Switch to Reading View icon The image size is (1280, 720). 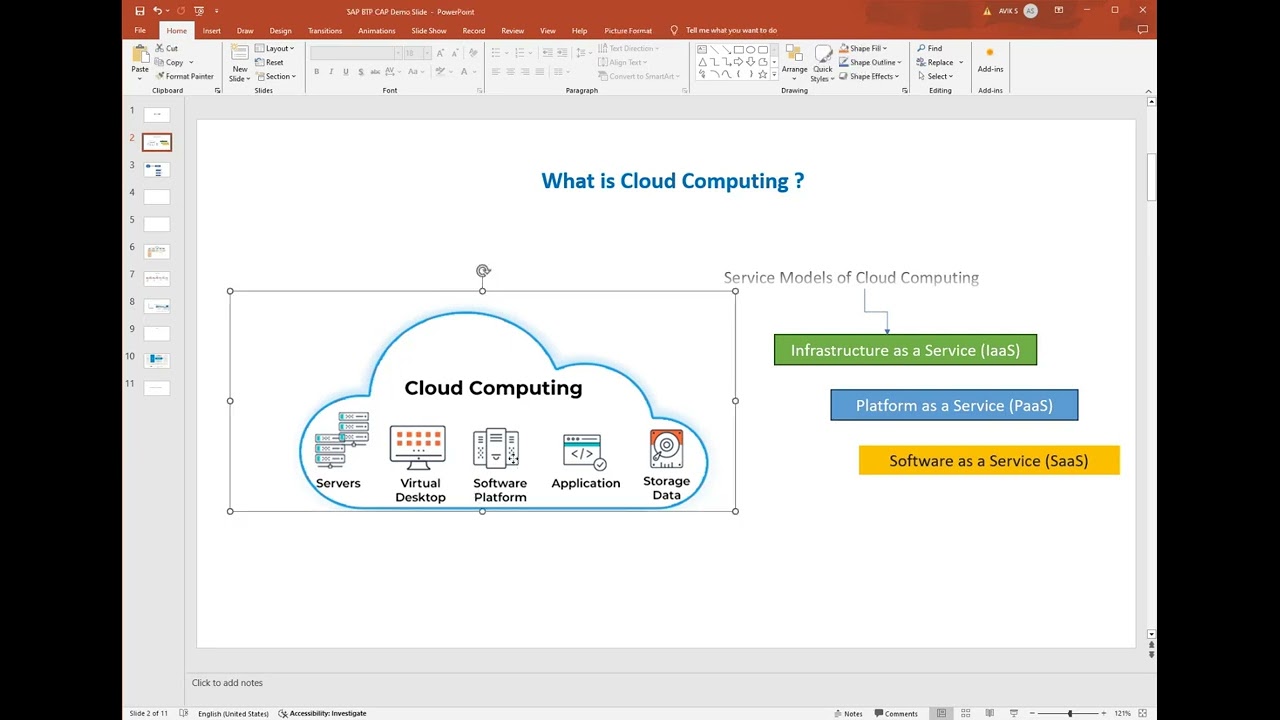[x=990, y=713]
